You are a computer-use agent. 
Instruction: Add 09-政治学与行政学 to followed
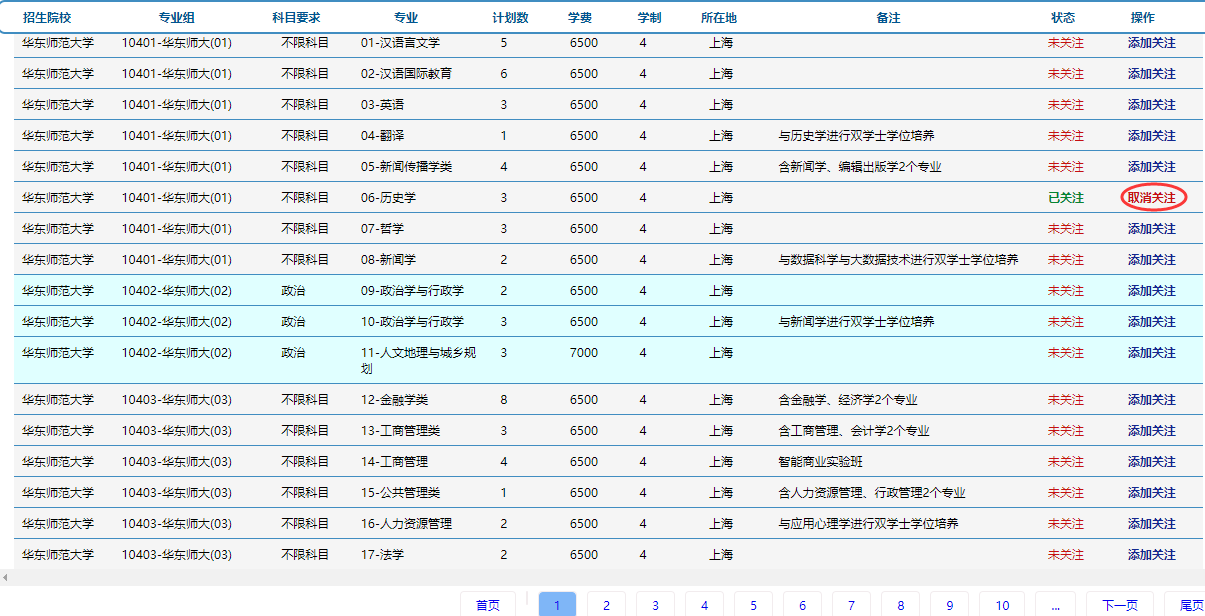click(x=1151, y=291)
